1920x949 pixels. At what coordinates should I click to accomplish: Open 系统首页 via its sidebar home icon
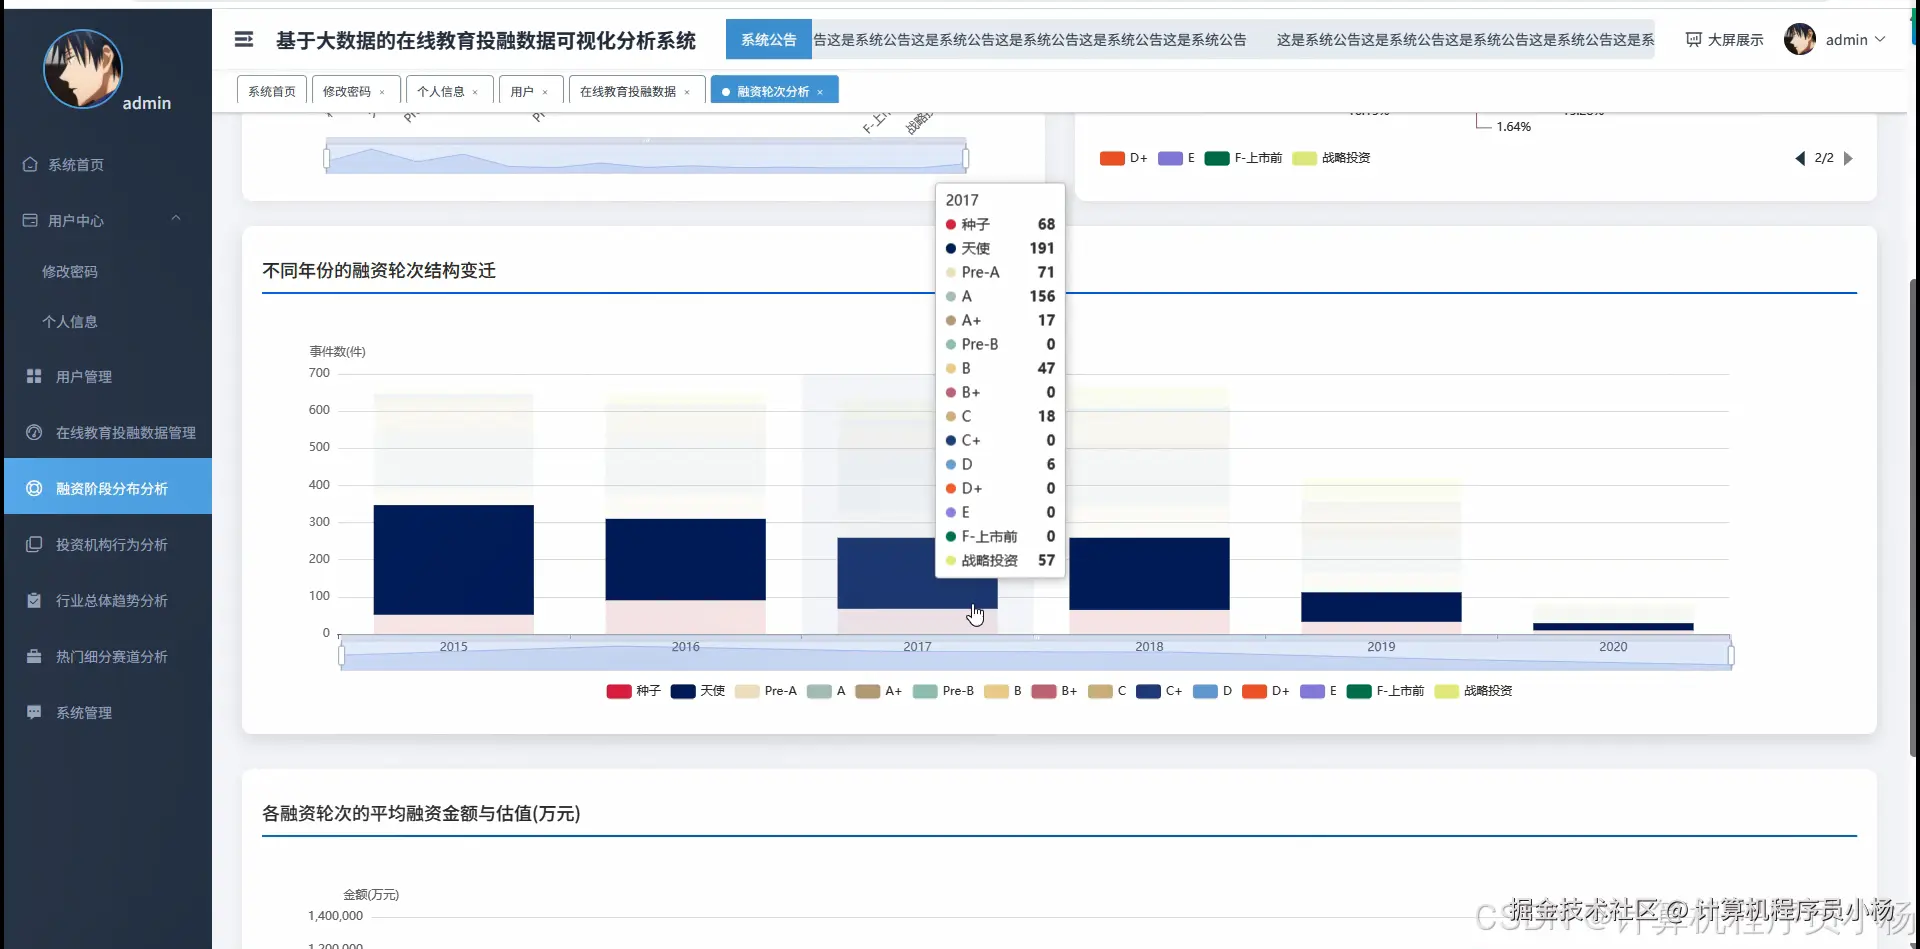click(30, 165)
